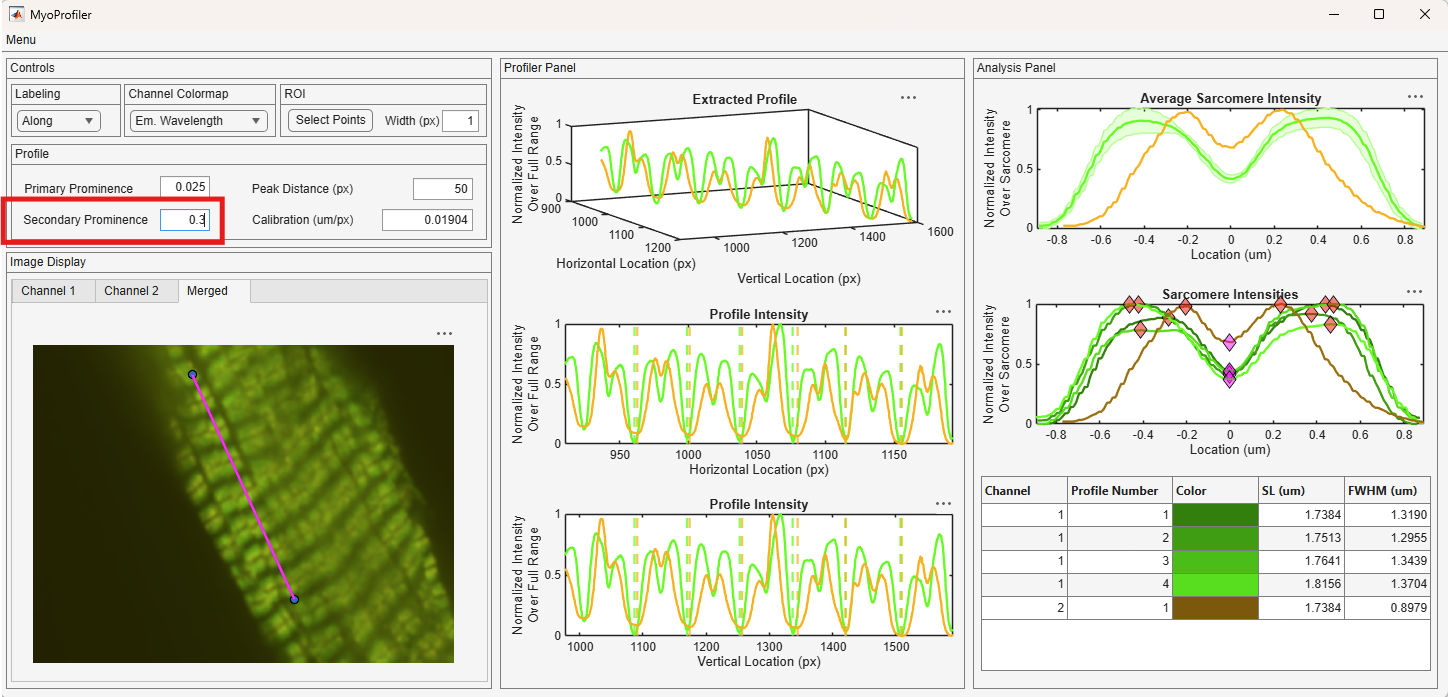Switch to the Channel 1 tab
1448x697 pixels.
click(49, 291)
